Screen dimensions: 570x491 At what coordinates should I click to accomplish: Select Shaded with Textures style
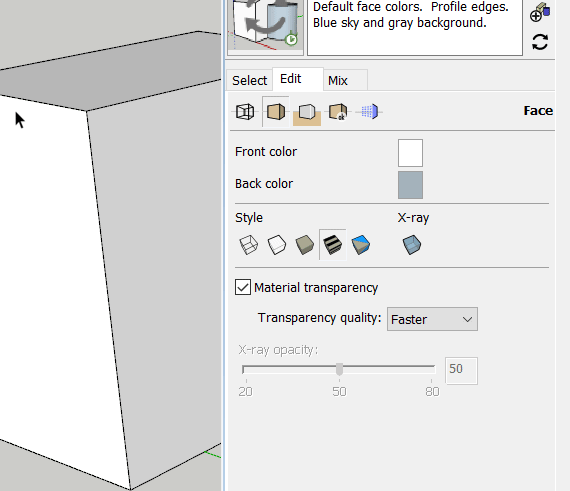click(x=333, y=245)
